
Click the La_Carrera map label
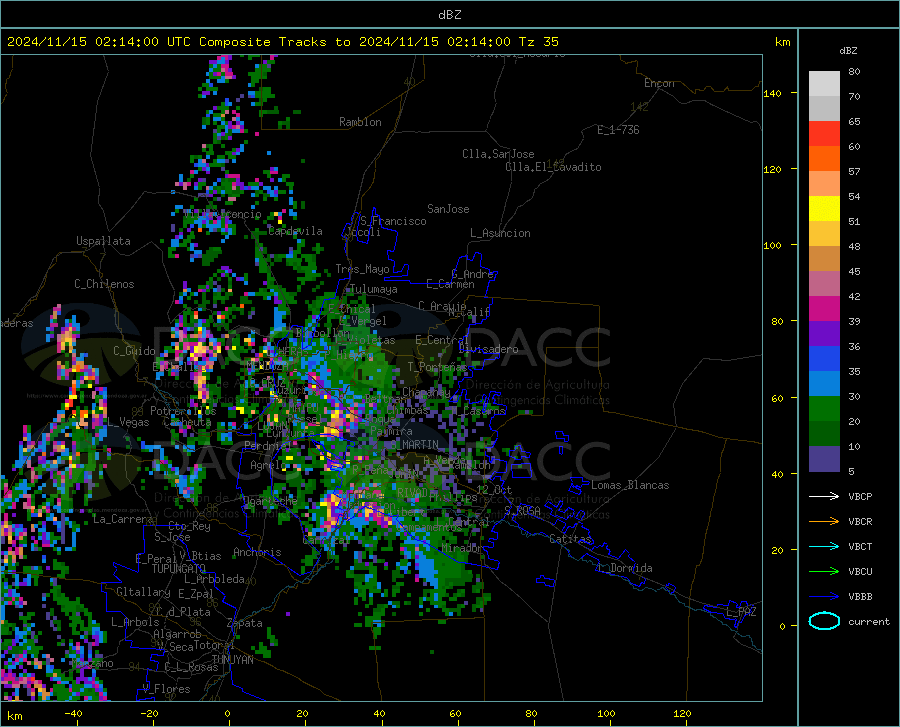(x=123, y=519)
